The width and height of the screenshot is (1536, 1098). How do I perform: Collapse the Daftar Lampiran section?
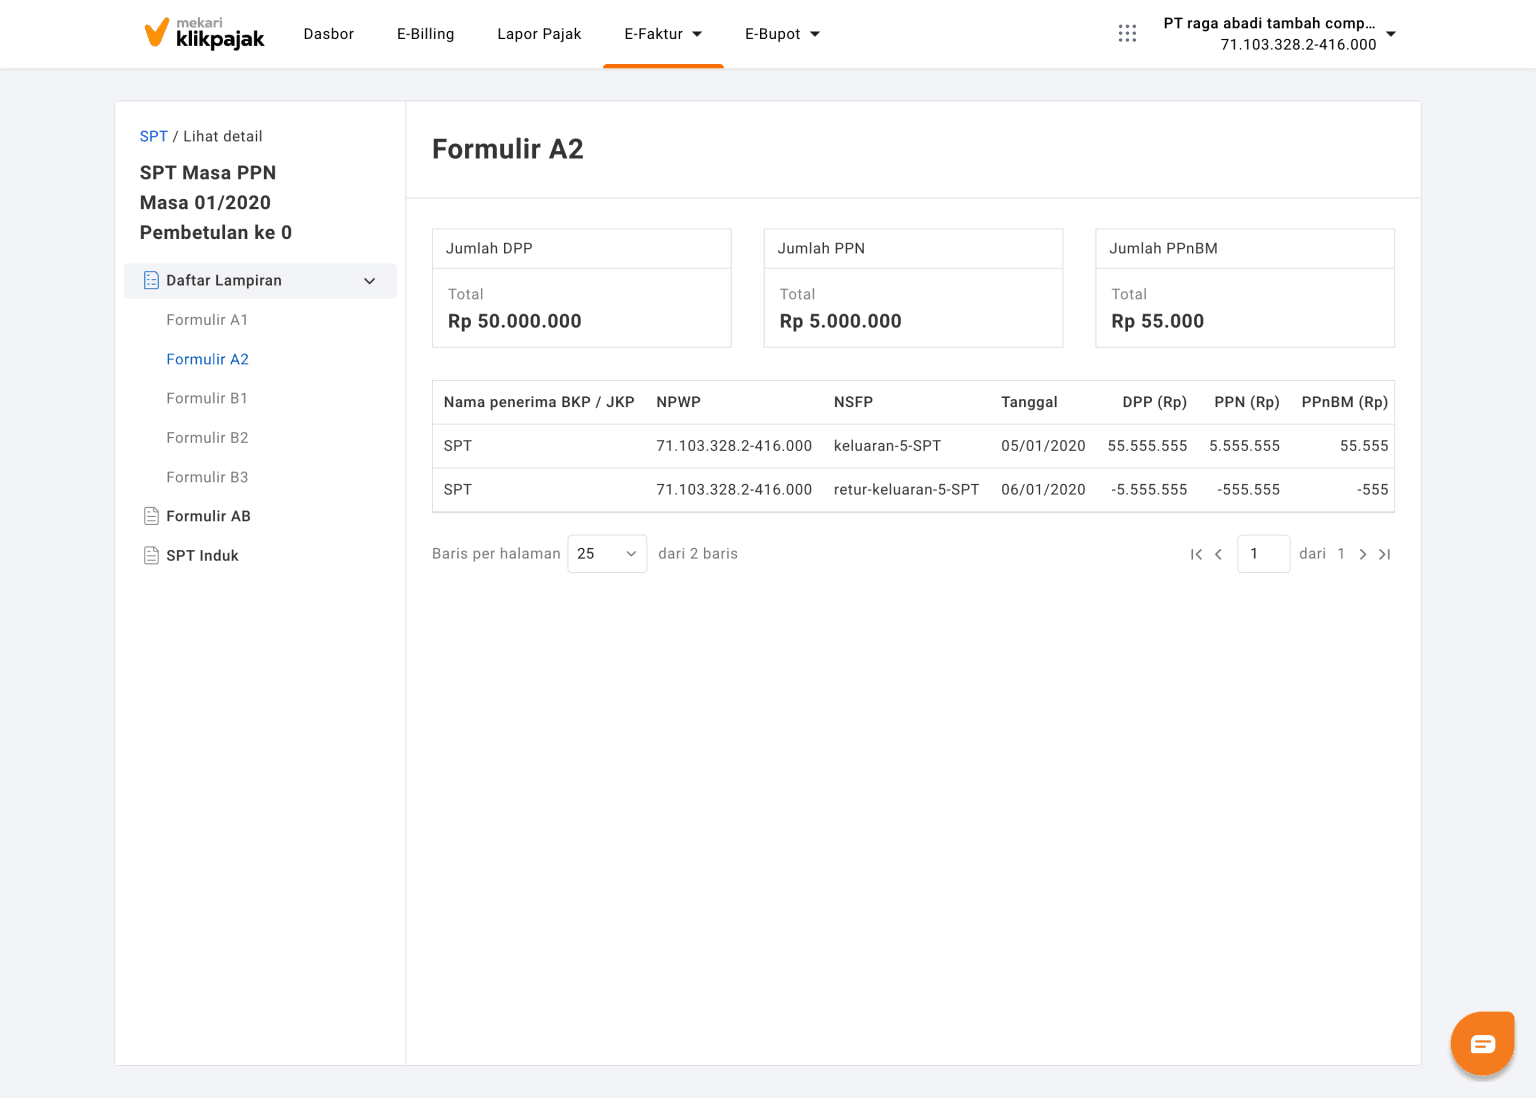(x=369, y=281)
